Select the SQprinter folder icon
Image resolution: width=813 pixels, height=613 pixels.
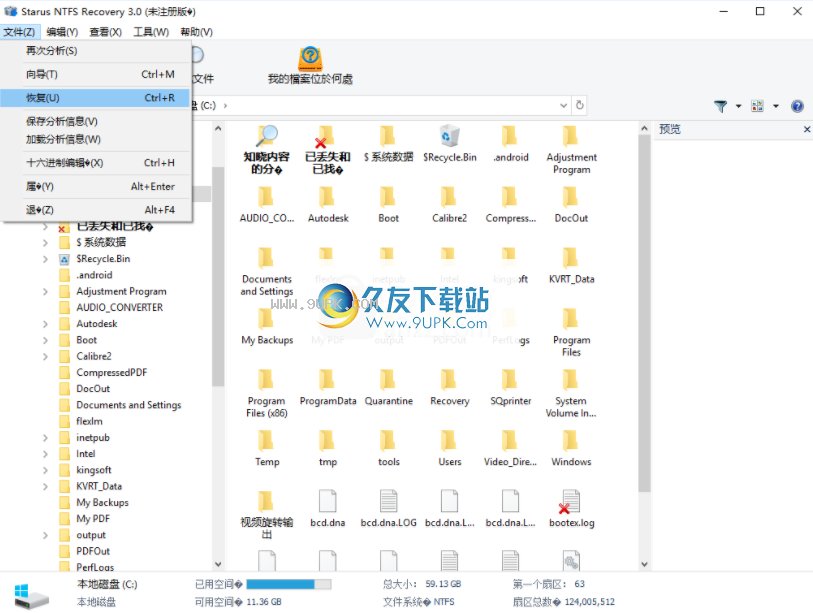click(510, 380)
